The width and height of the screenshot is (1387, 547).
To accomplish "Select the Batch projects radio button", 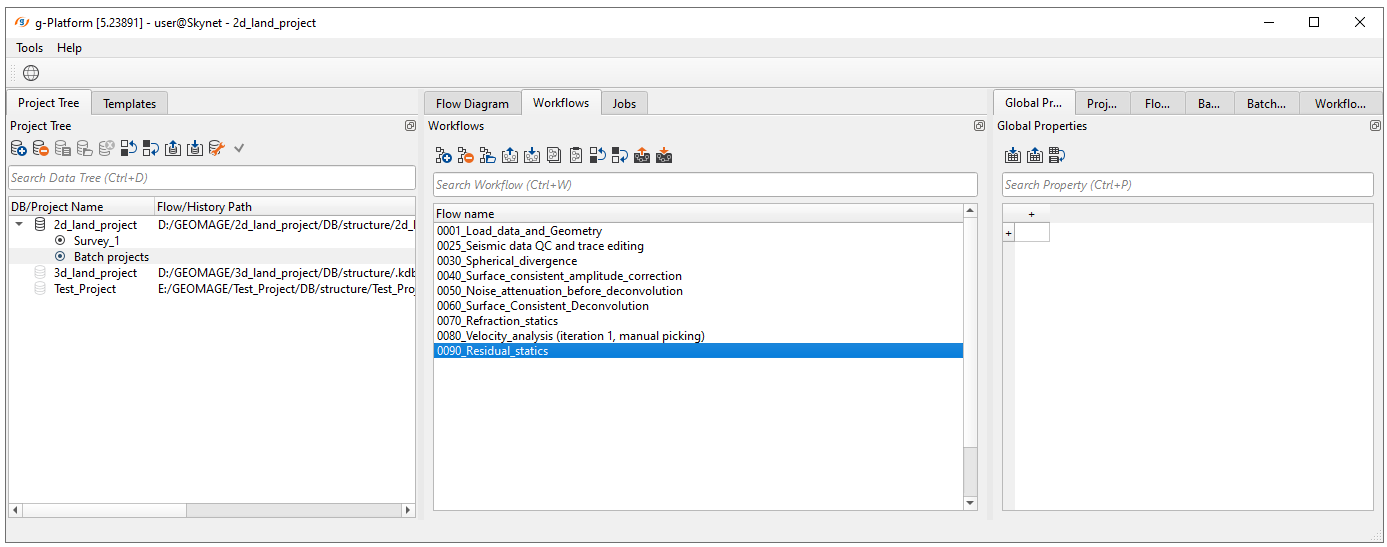I will [60, 257].
